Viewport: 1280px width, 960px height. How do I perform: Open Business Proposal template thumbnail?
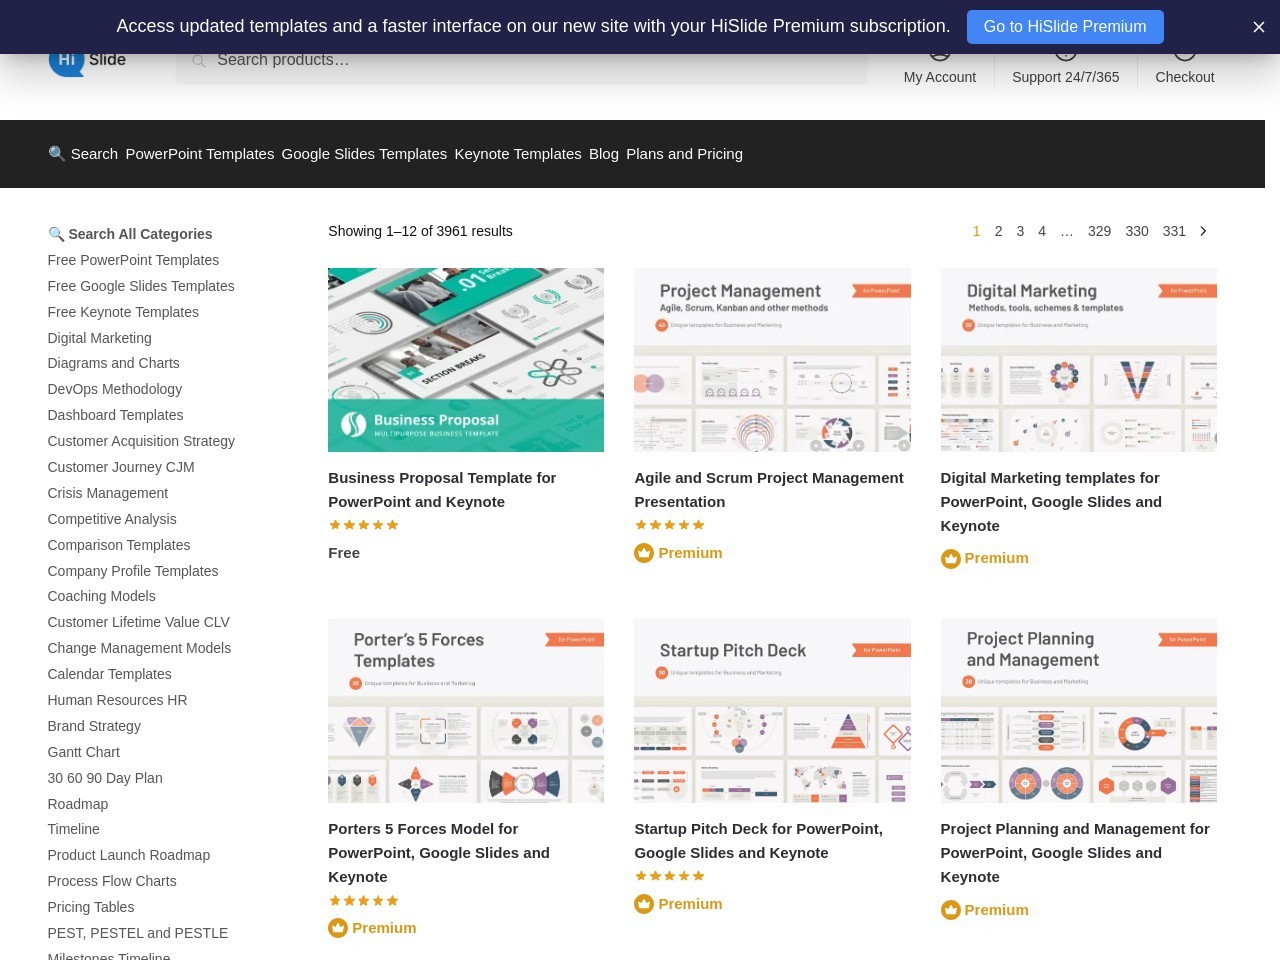[466, 360]
